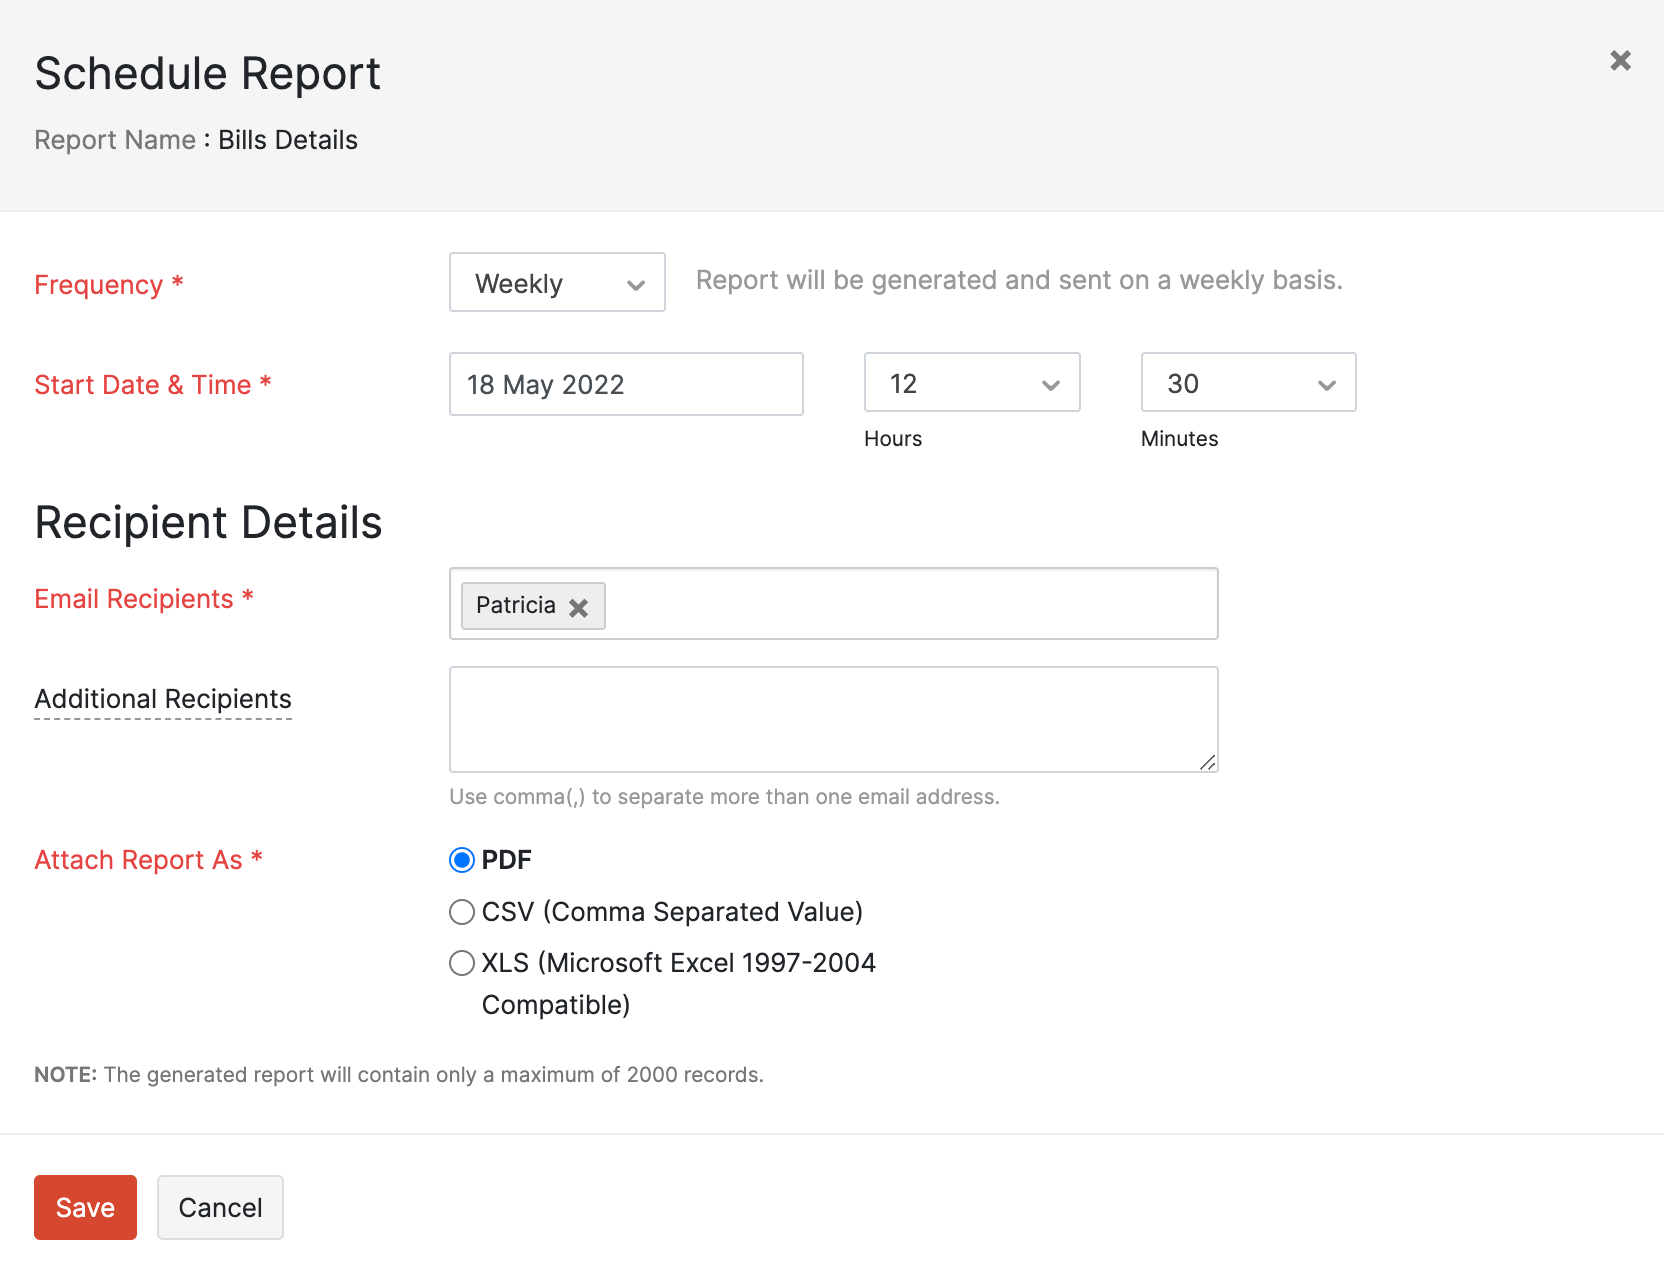Viewport: 1664px width, 1272px height.
Task: Select PDF as the report attachment format
Action: point(462,860)
